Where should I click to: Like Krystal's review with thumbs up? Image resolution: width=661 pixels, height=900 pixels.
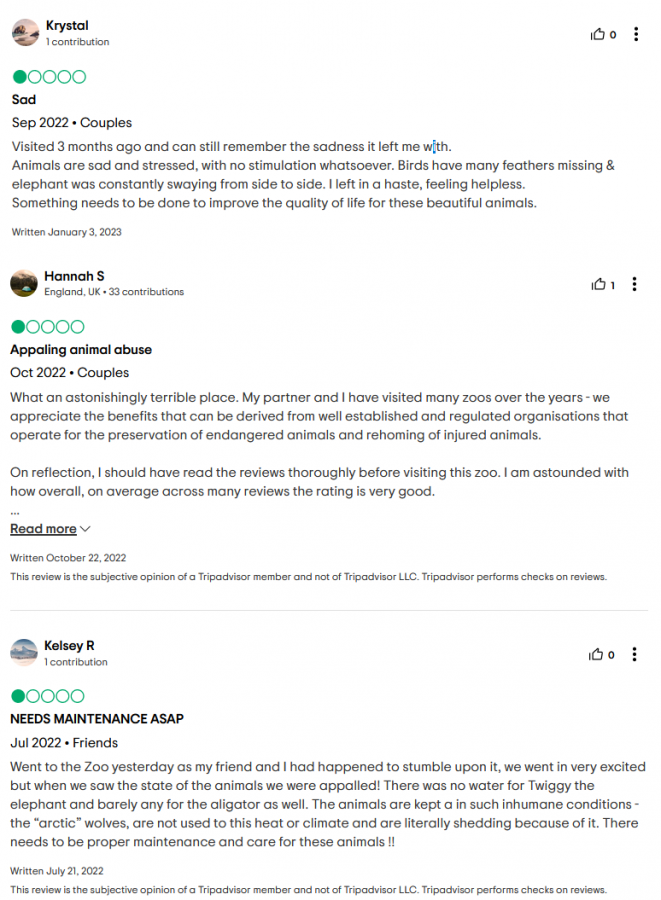(x=598, y=34)
